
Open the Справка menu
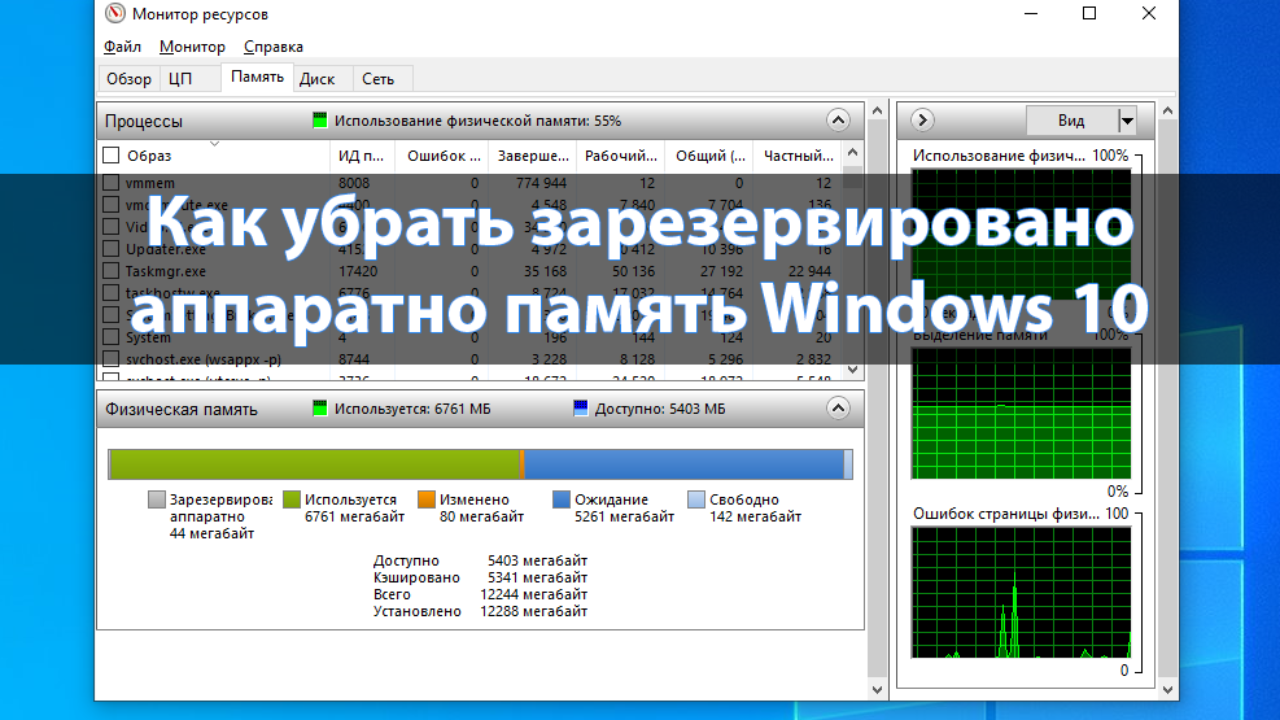(273, 47)
